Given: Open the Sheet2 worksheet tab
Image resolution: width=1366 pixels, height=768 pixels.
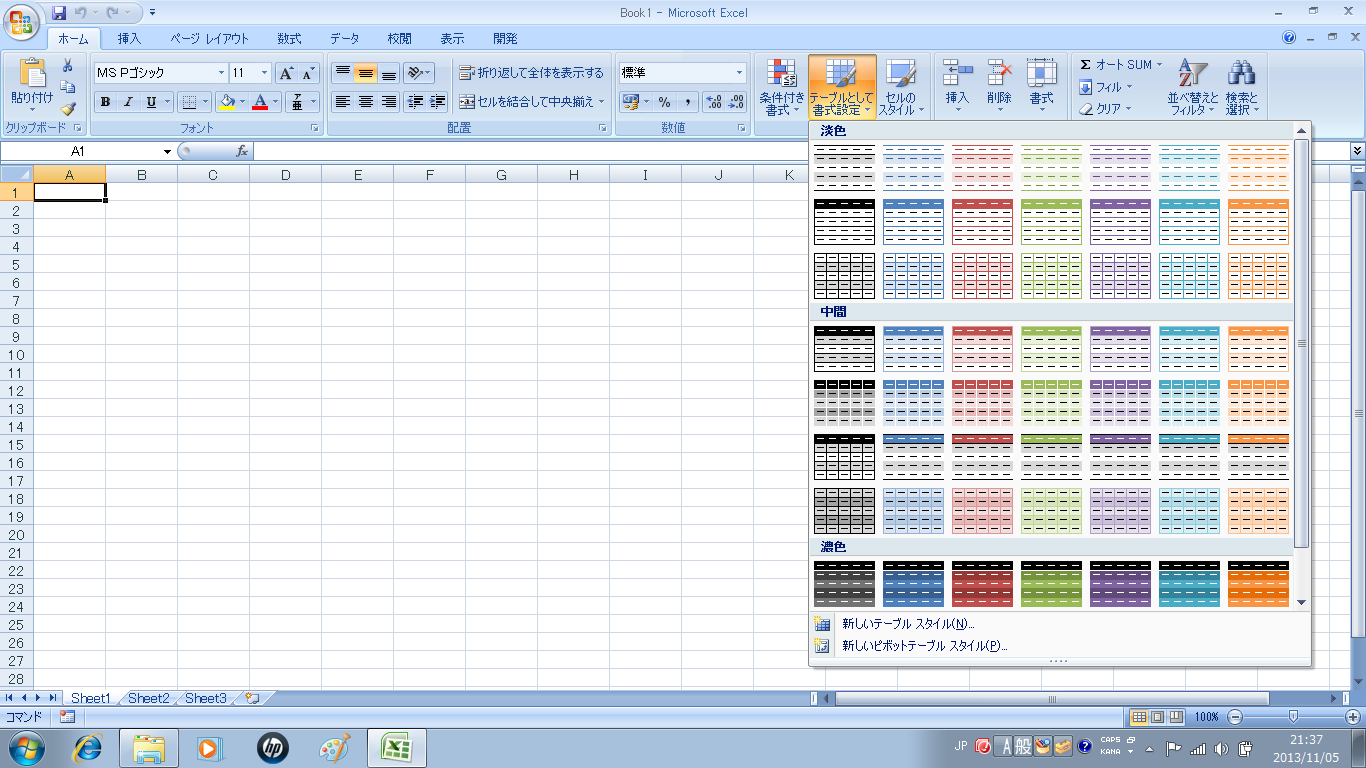Looking at the screenshot, I should [148, 698].
